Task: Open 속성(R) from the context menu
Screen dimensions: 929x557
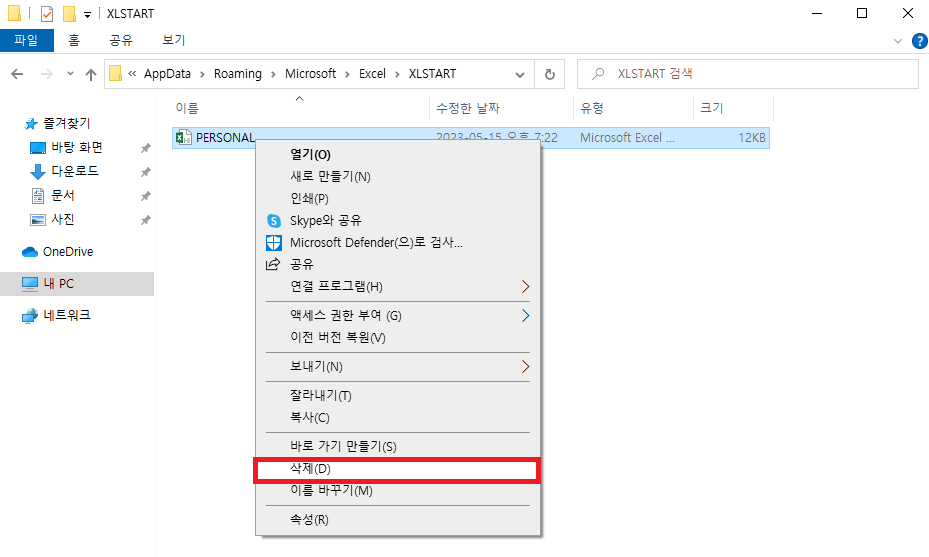Action: pyautogui.click(x=398, y=520)
